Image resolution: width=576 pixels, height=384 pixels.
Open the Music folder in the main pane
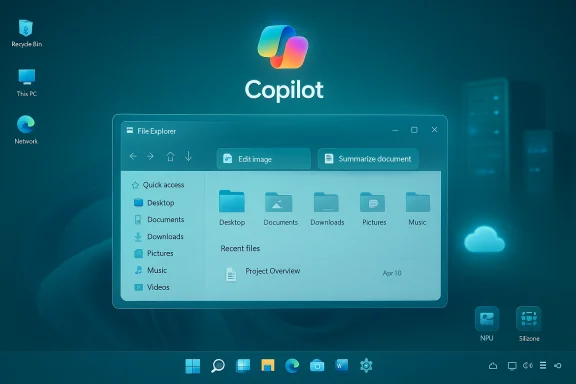417,209
